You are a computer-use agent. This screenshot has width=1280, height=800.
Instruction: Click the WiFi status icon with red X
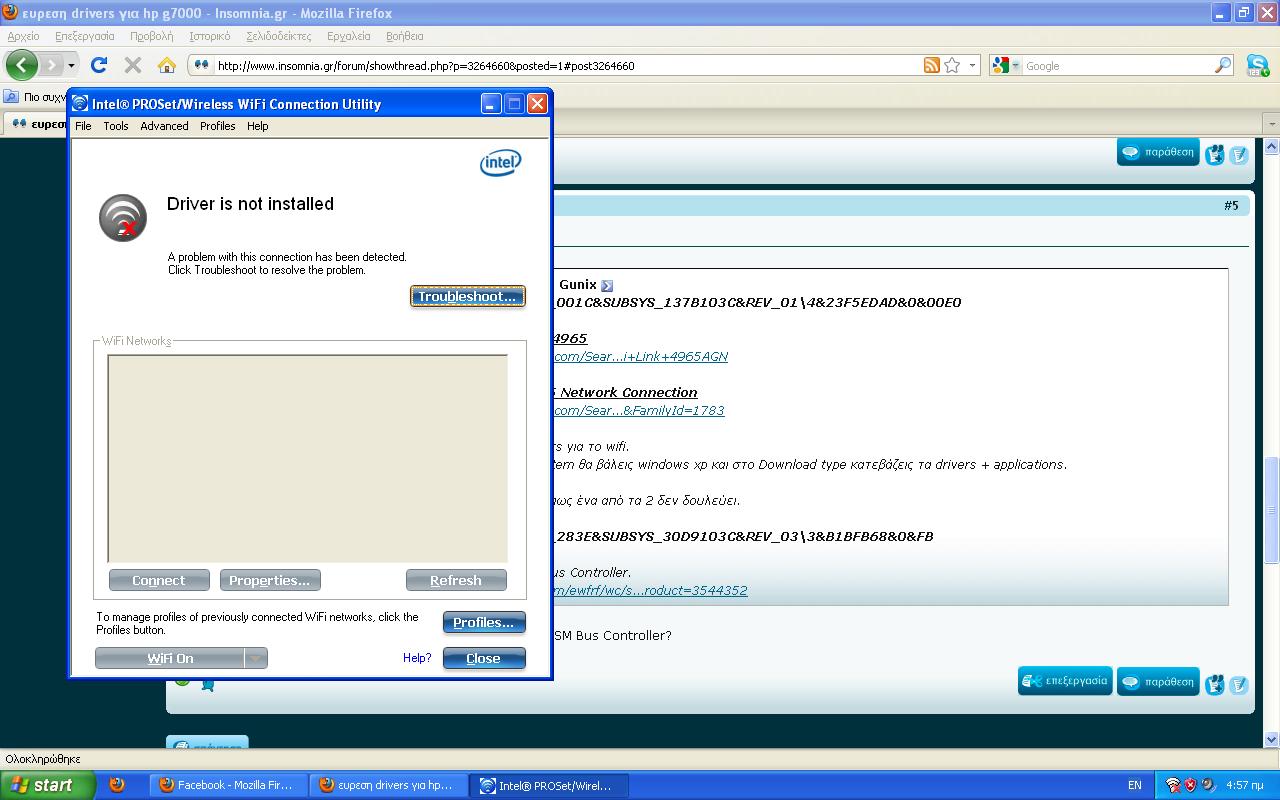click(123, 217)
